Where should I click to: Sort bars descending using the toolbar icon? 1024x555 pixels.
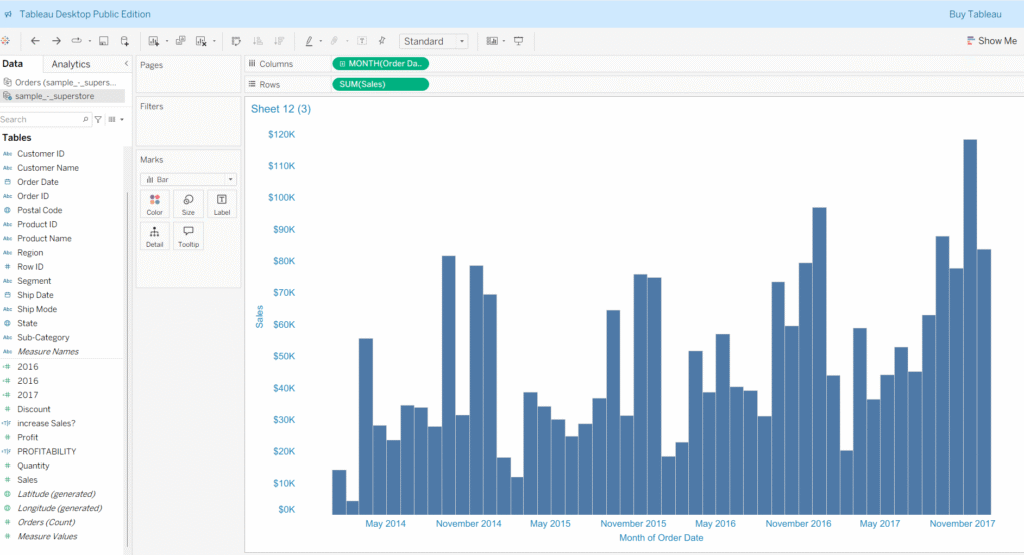[x=279, y=41]
